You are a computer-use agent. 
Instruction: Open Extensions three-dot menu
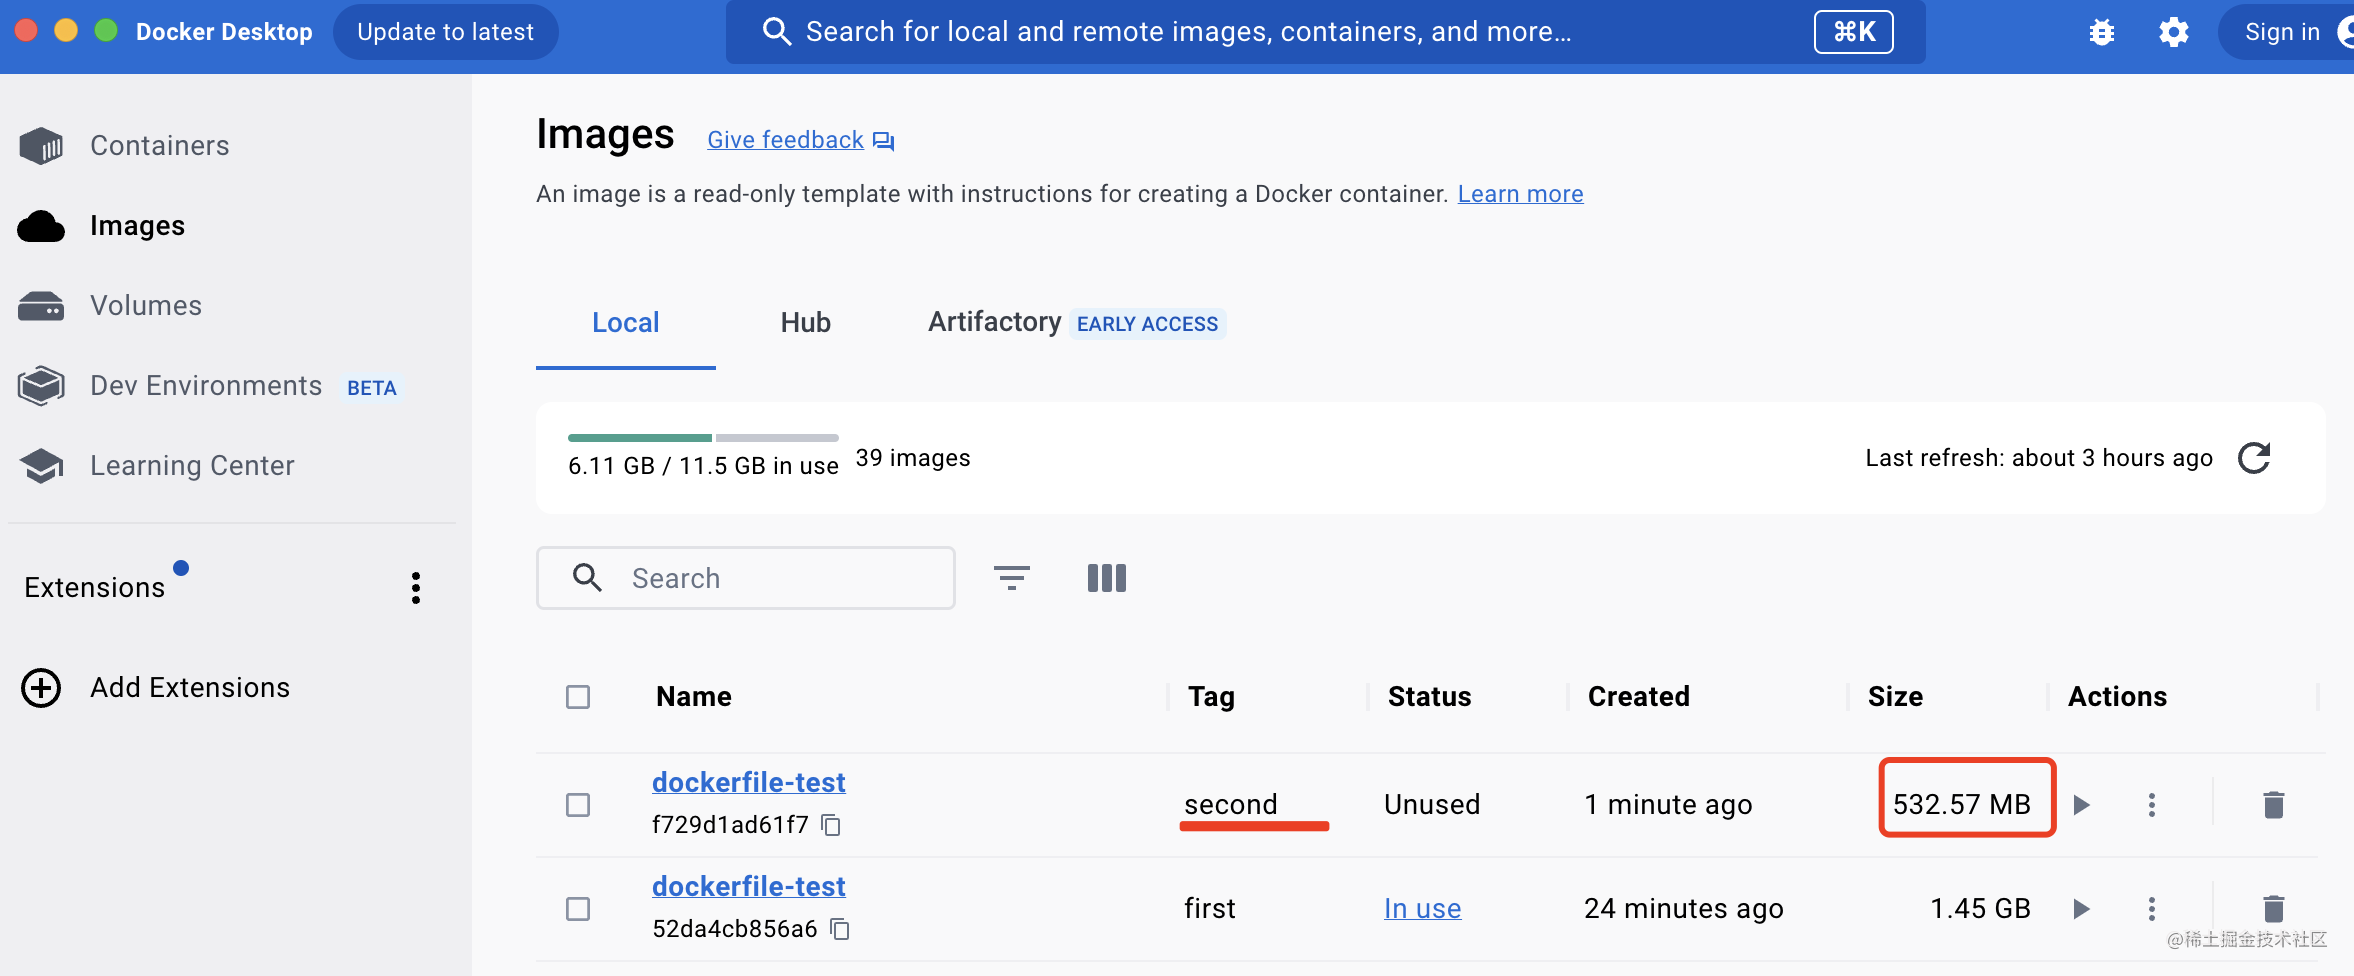click(x=416, y=588)
